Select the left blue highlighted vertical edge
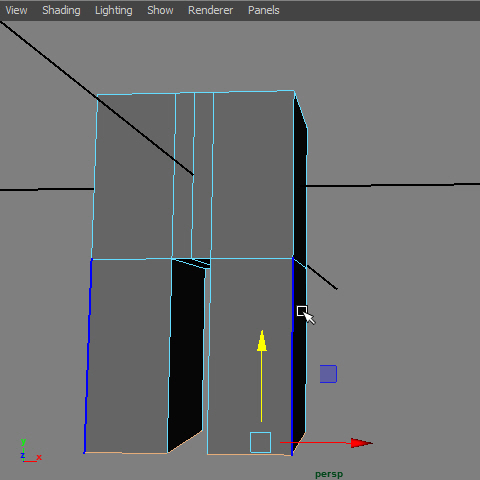 point(88,356)
